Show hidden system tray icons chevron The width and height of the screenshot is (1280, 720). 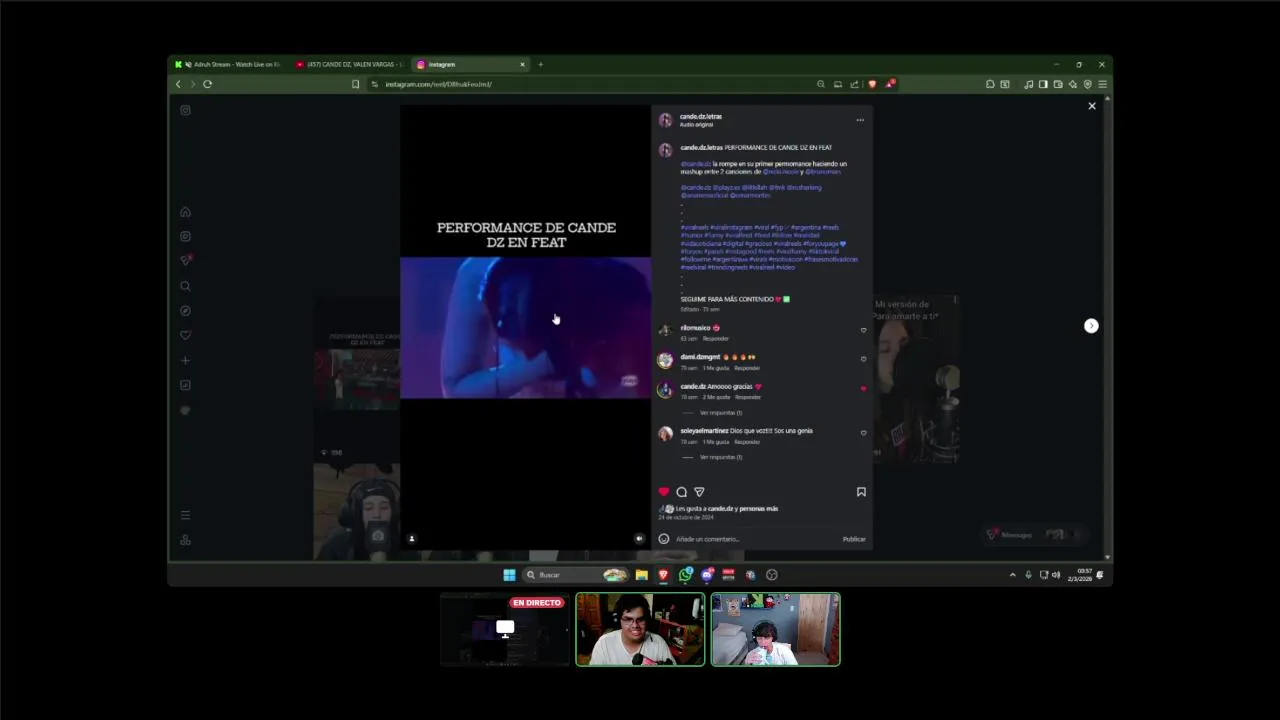(x=1012, y=575)
